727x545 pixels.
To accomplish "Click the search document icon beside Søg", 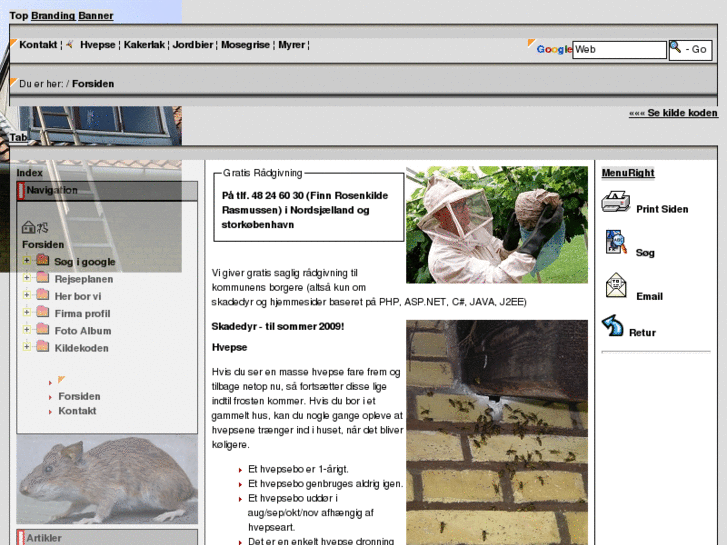I will tap(616, 242).
